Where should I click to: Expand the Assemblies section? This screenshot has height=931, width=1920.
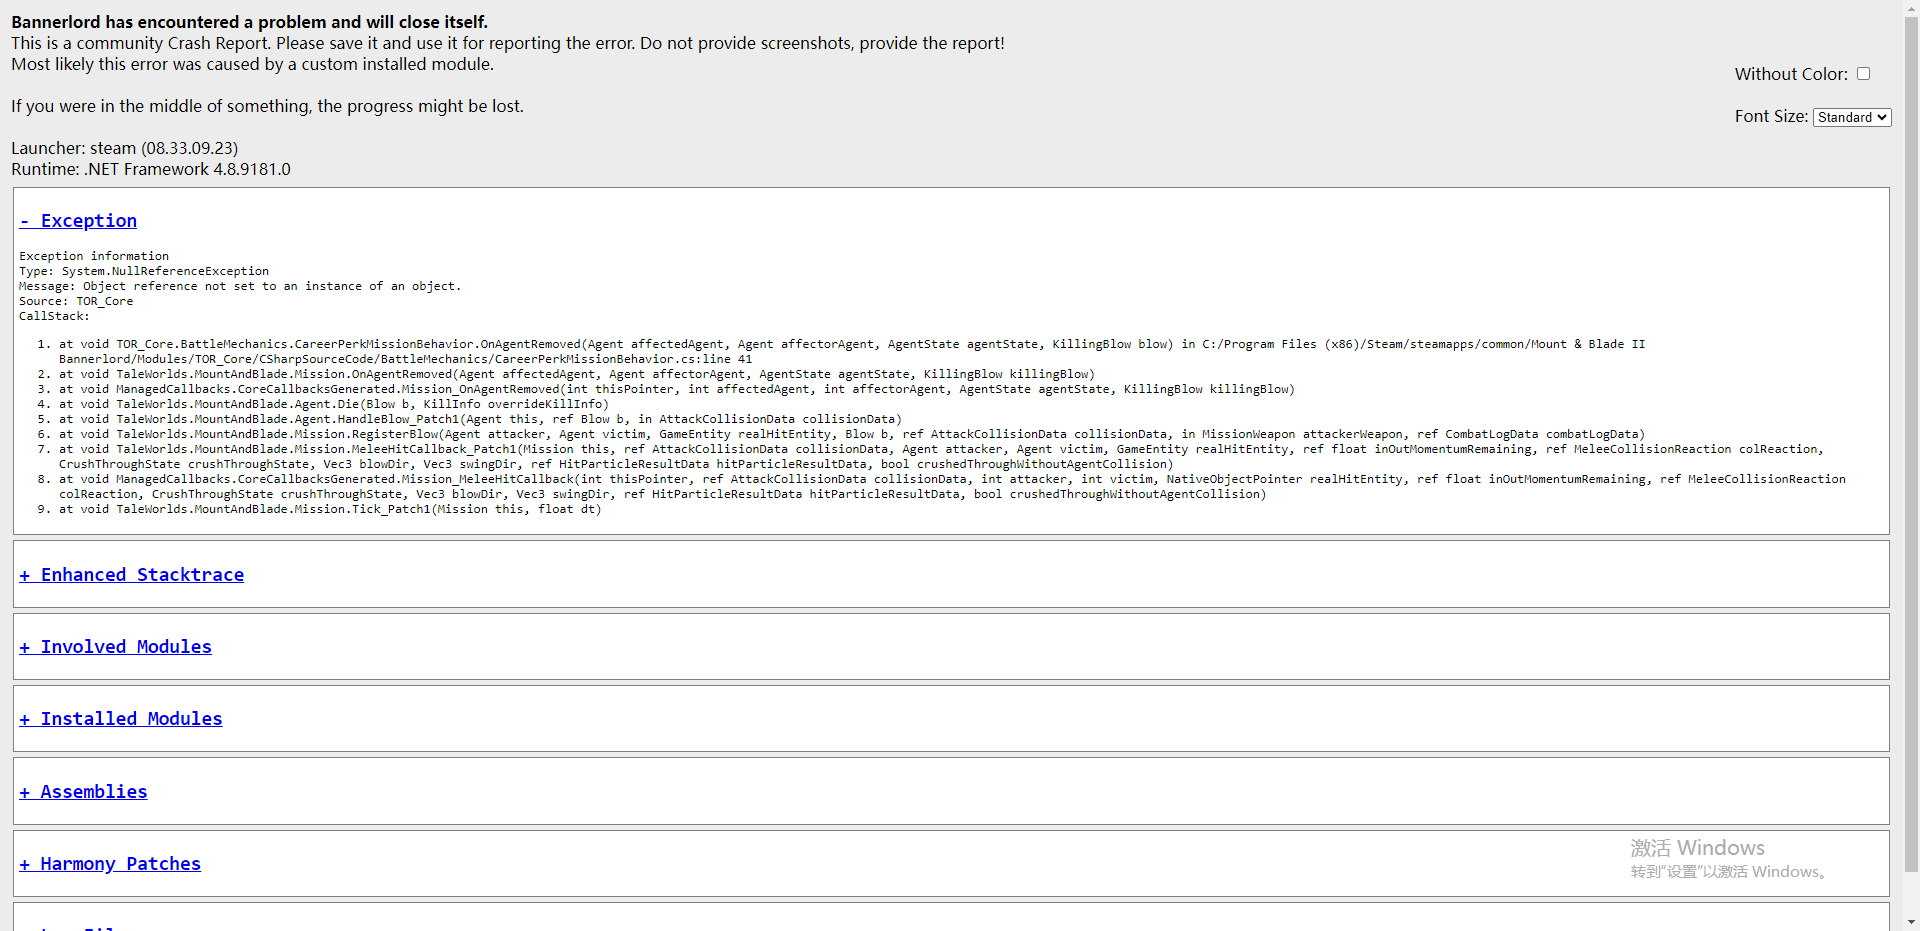[x=84, y=792]
